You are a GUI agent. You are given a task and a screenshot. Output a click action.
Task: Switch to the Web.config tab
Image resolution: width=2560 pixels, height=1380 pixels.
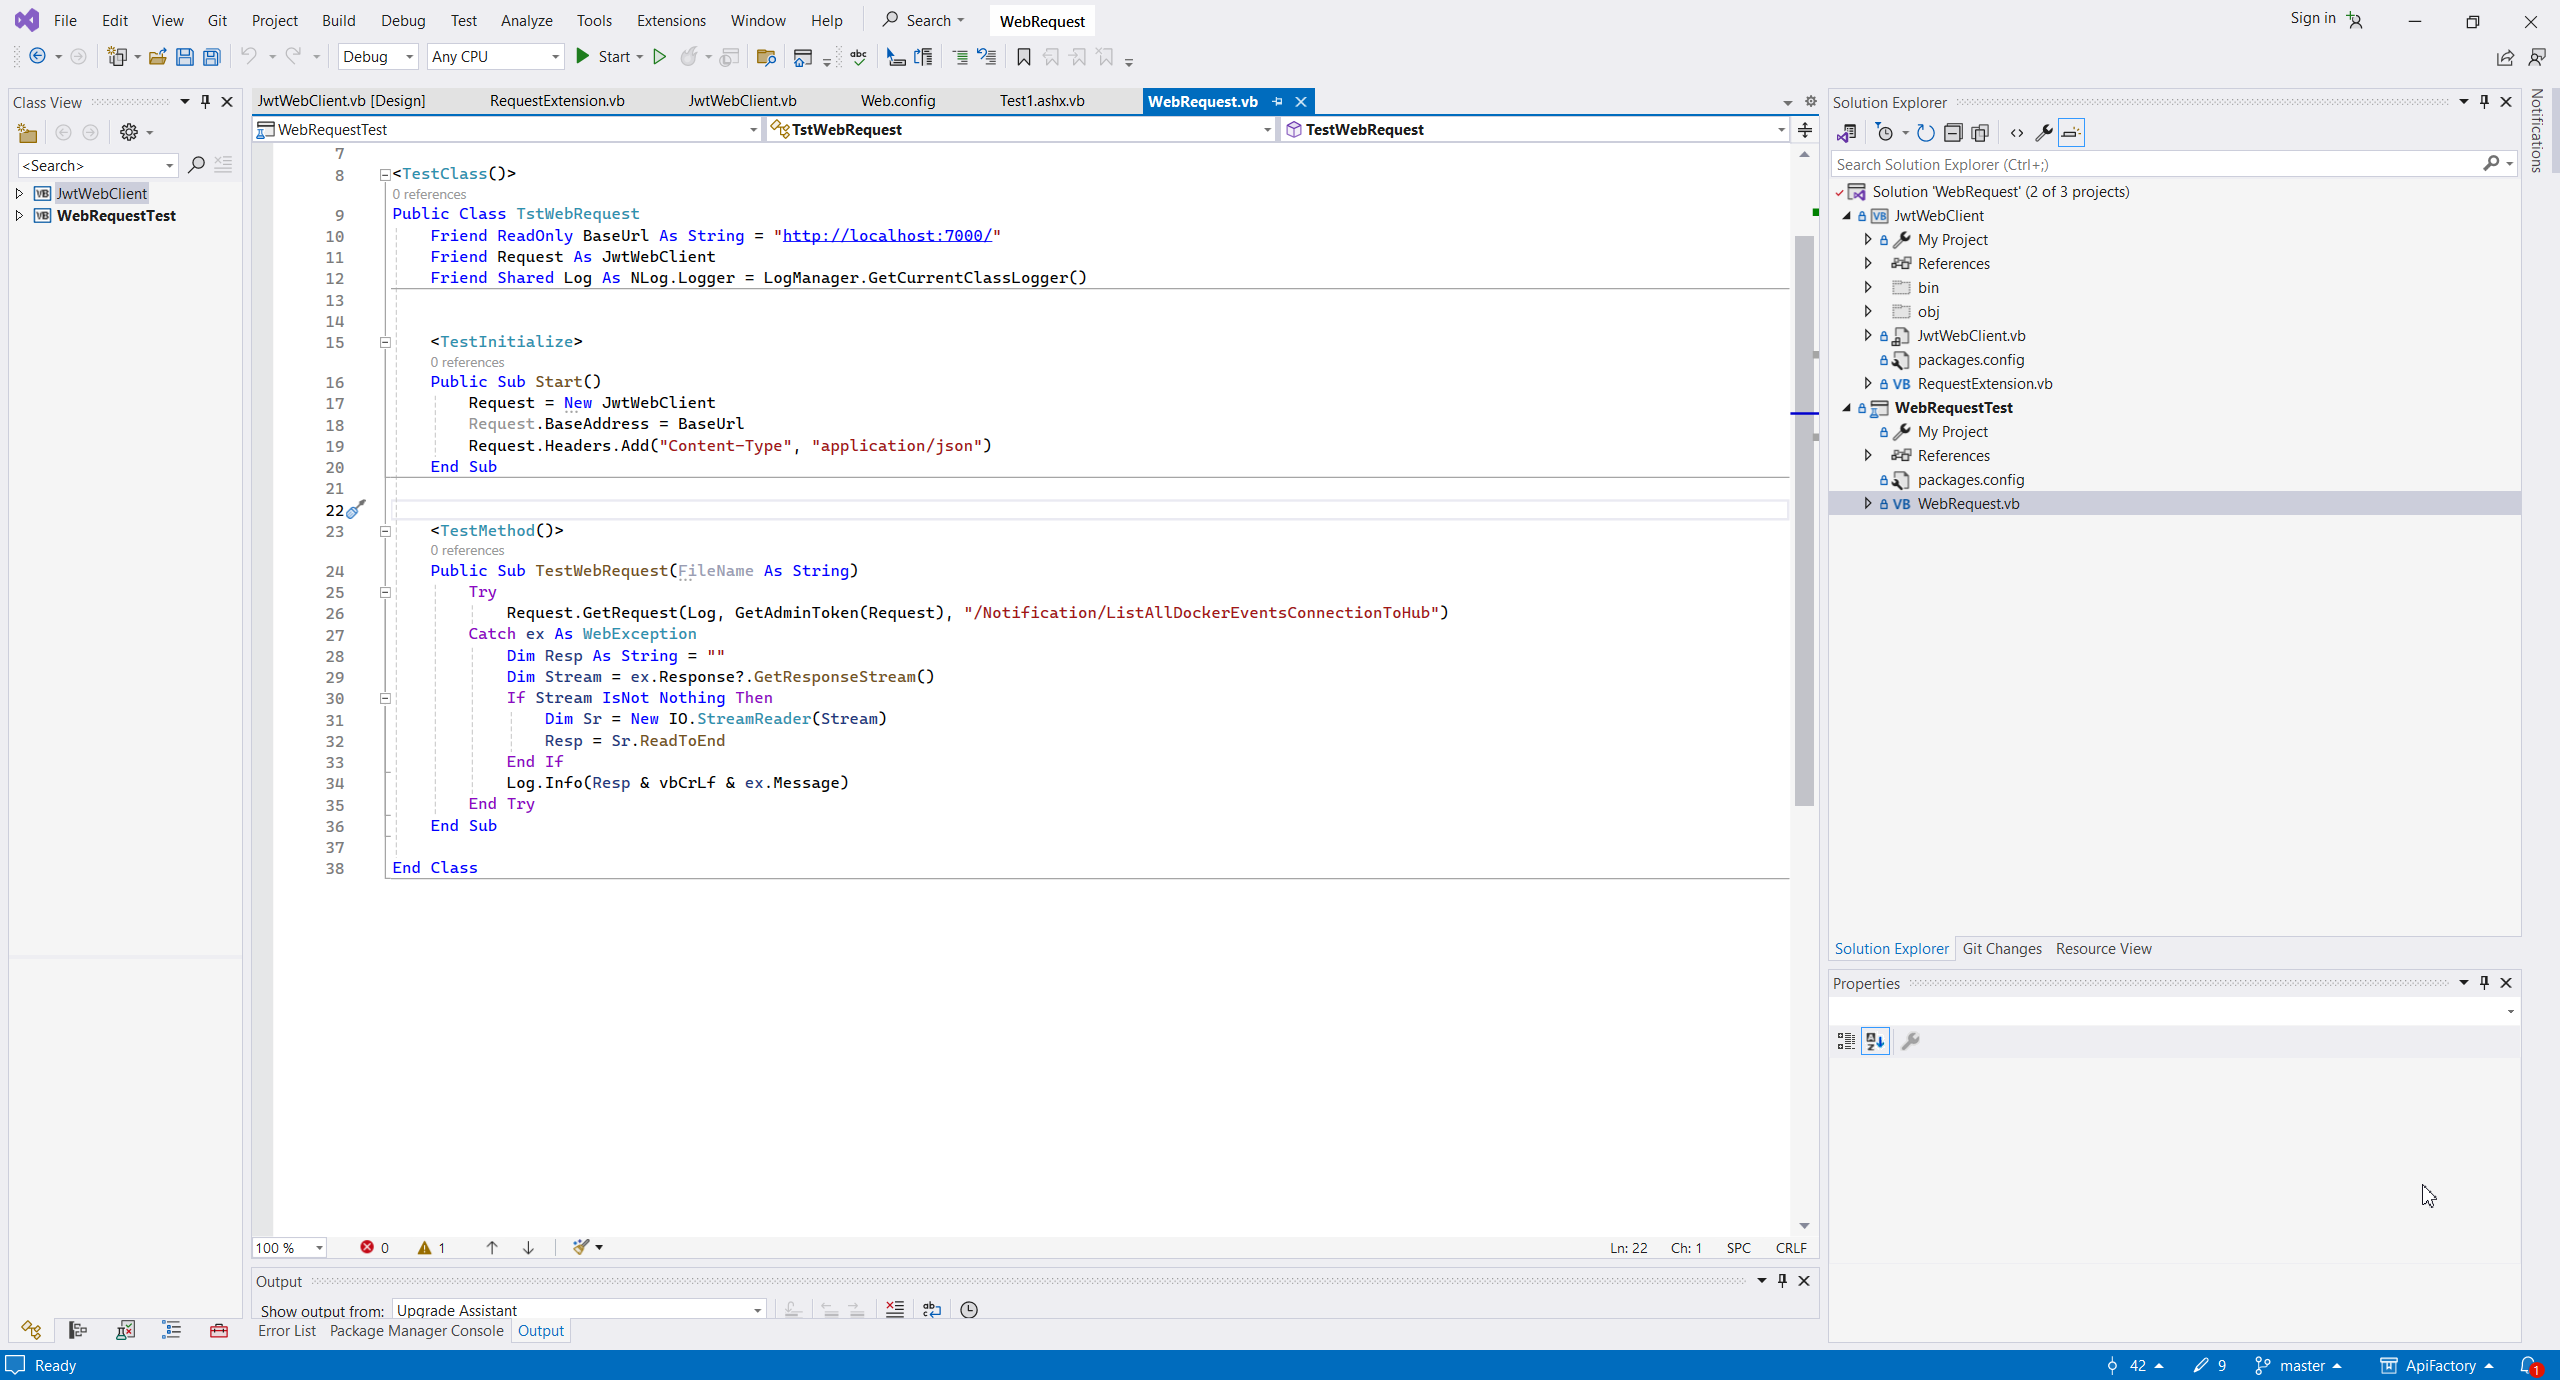pos(897,101)
